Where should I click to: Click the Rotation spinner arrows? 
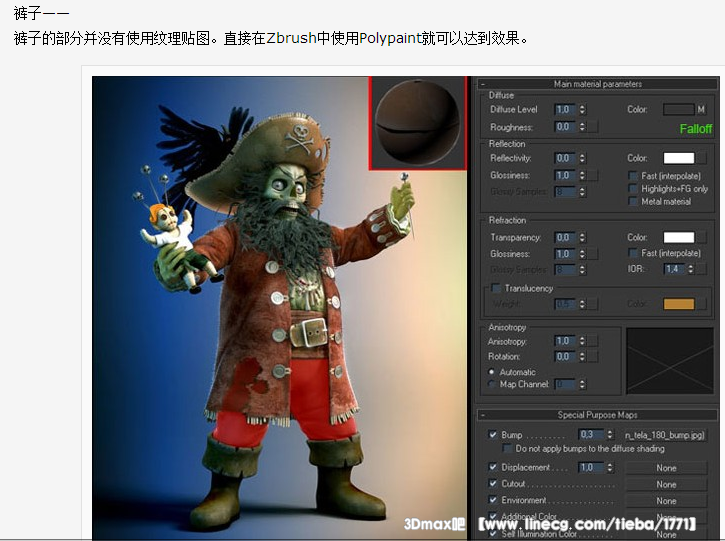tap(582, 357)
